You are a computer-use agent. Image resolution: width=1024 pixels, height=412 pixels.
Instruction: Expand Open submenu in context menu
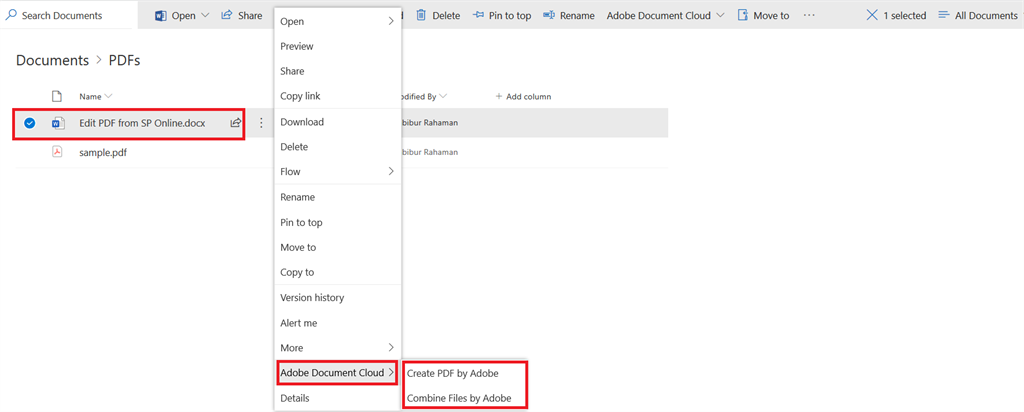pos(391,22)
